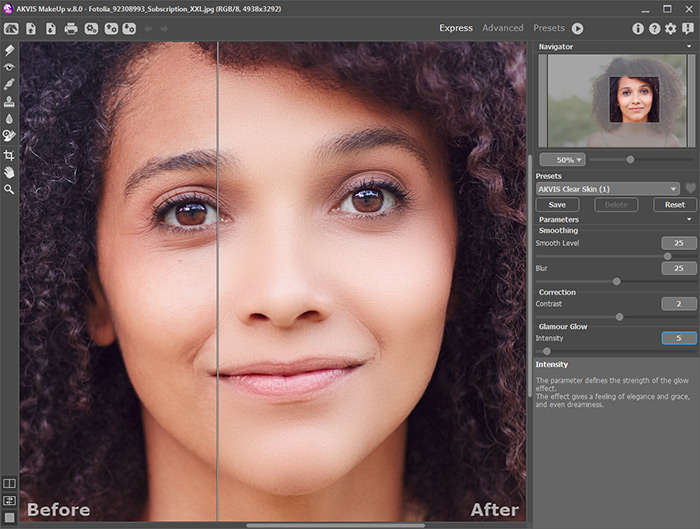Click the Reset button
This screenshot has width=700, height=529.
[x=675, y=204]
